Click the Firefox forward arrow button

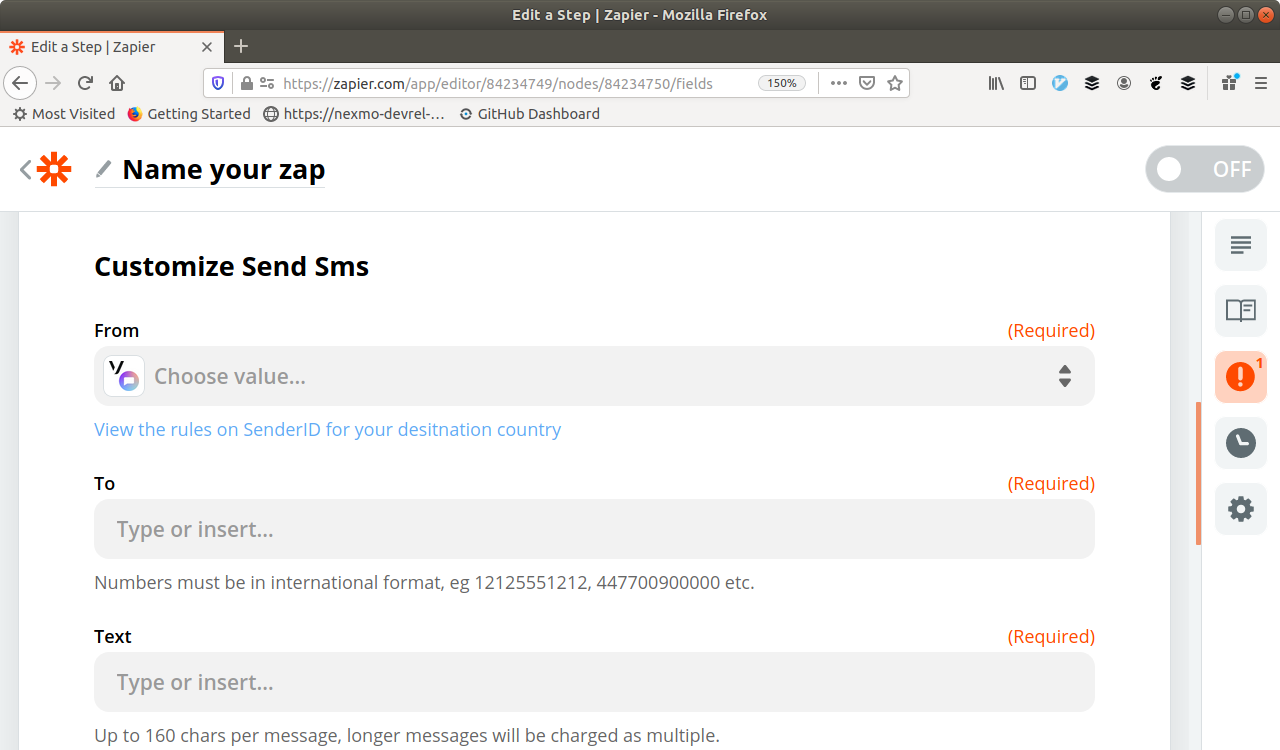click(53, 83)
